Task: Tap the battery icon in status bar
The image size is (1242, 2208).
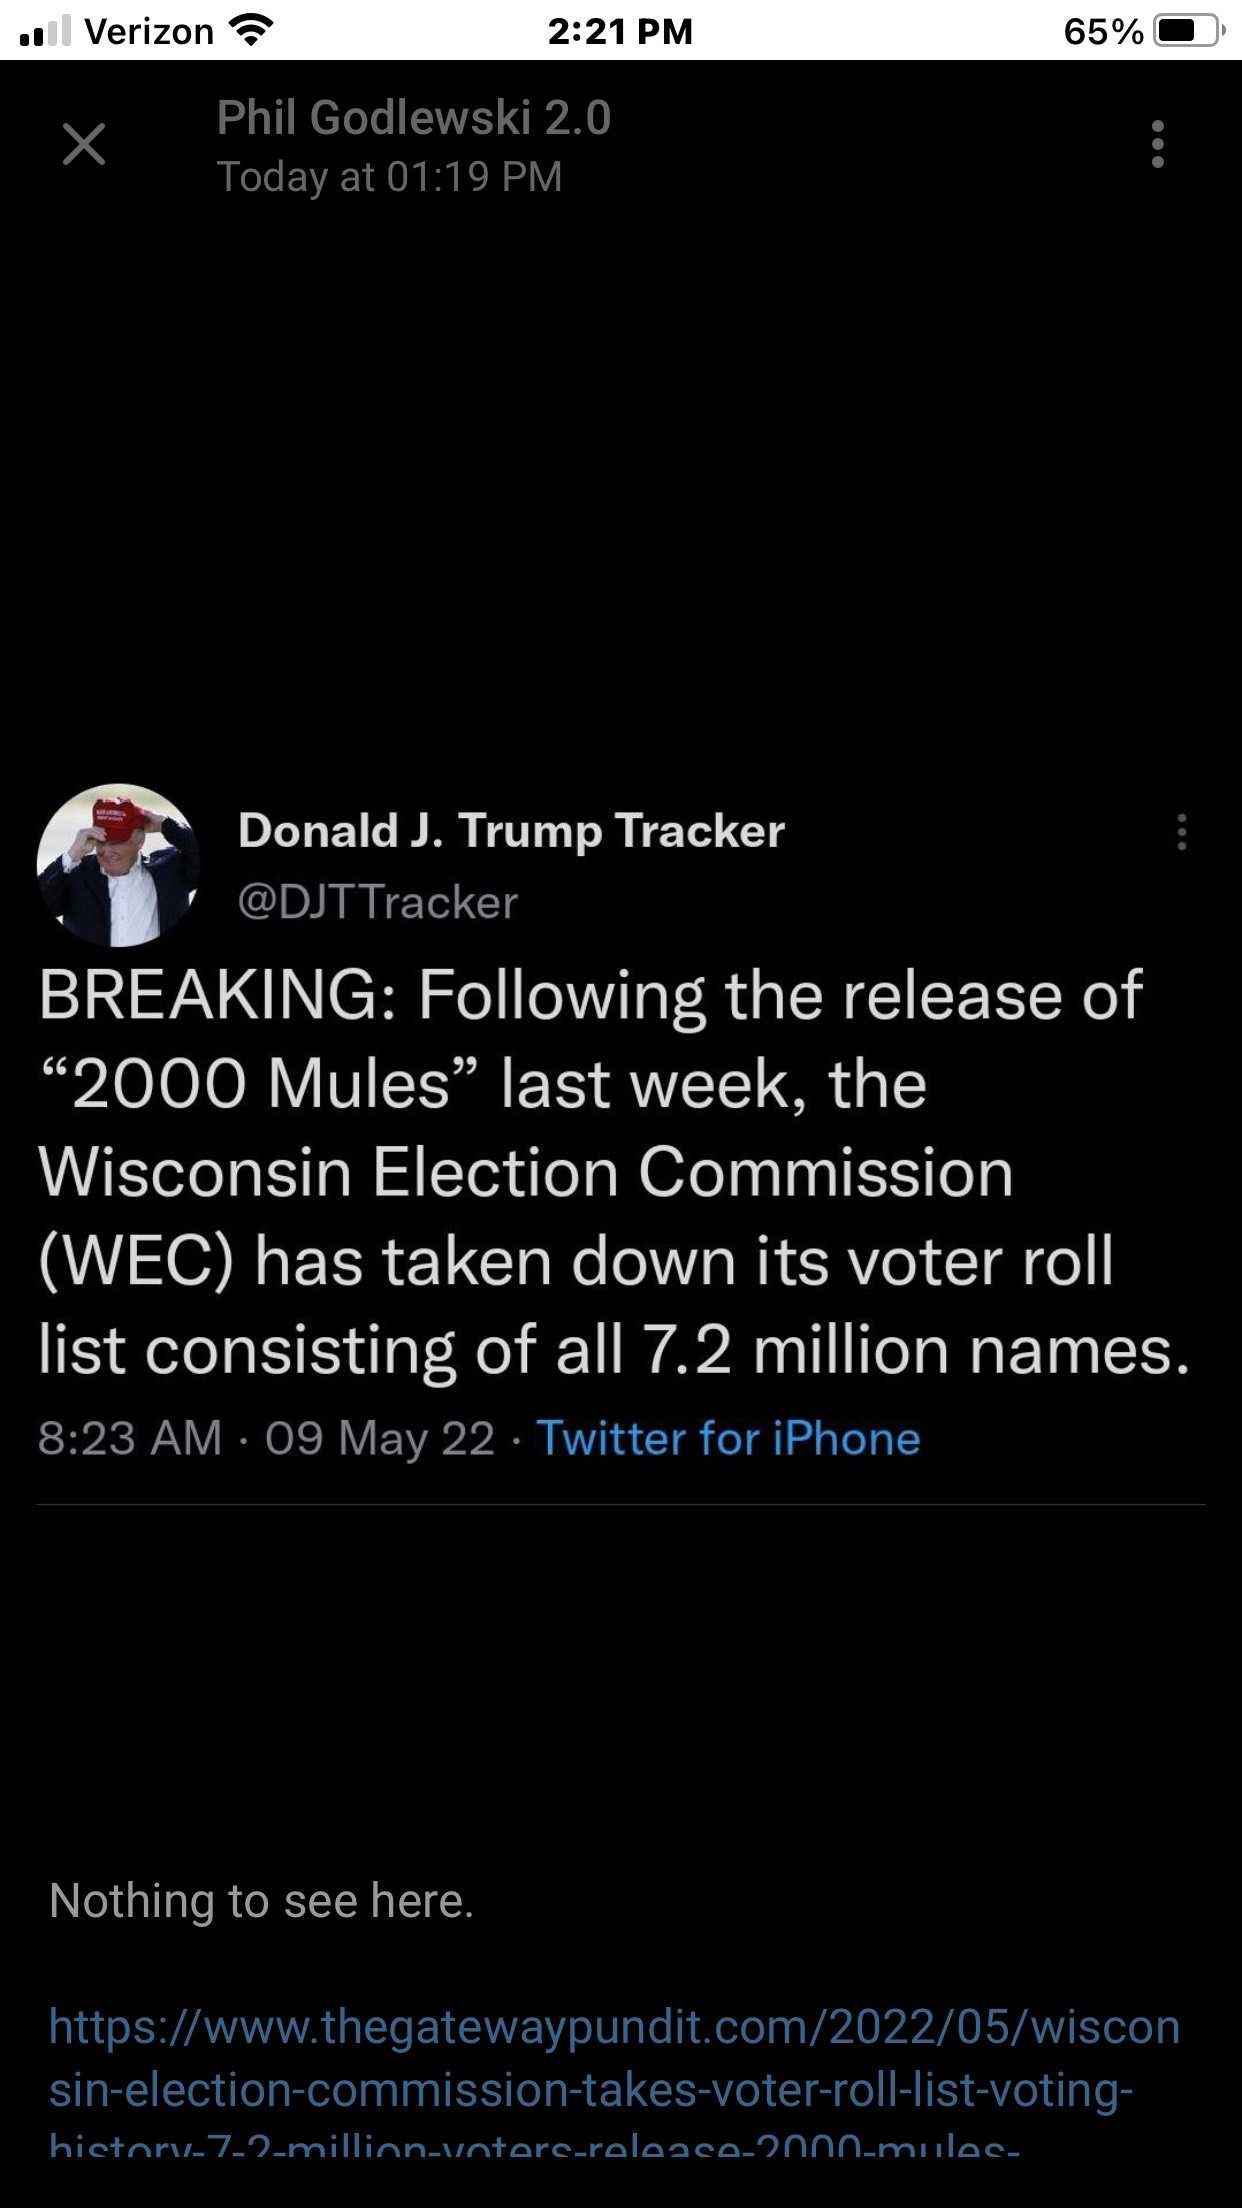Action: (1189, 31)
